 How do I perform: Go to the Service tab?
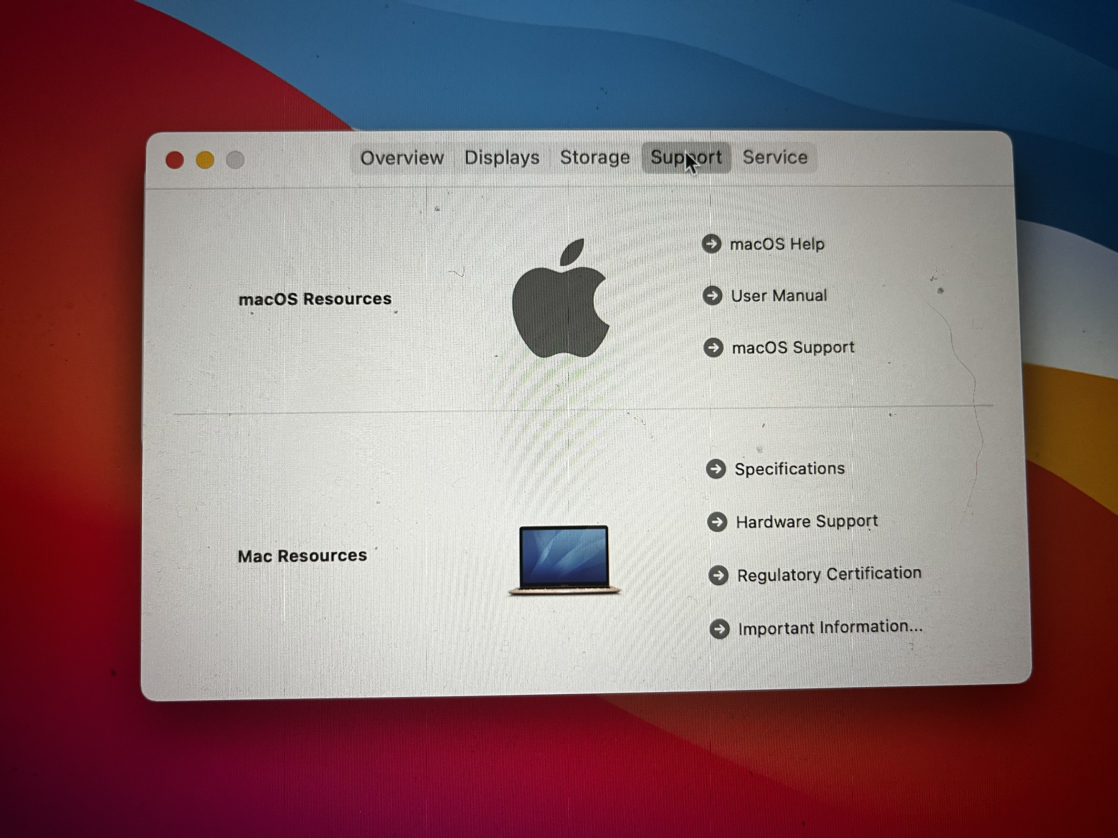pyautogui.click(x=775, y=158)
